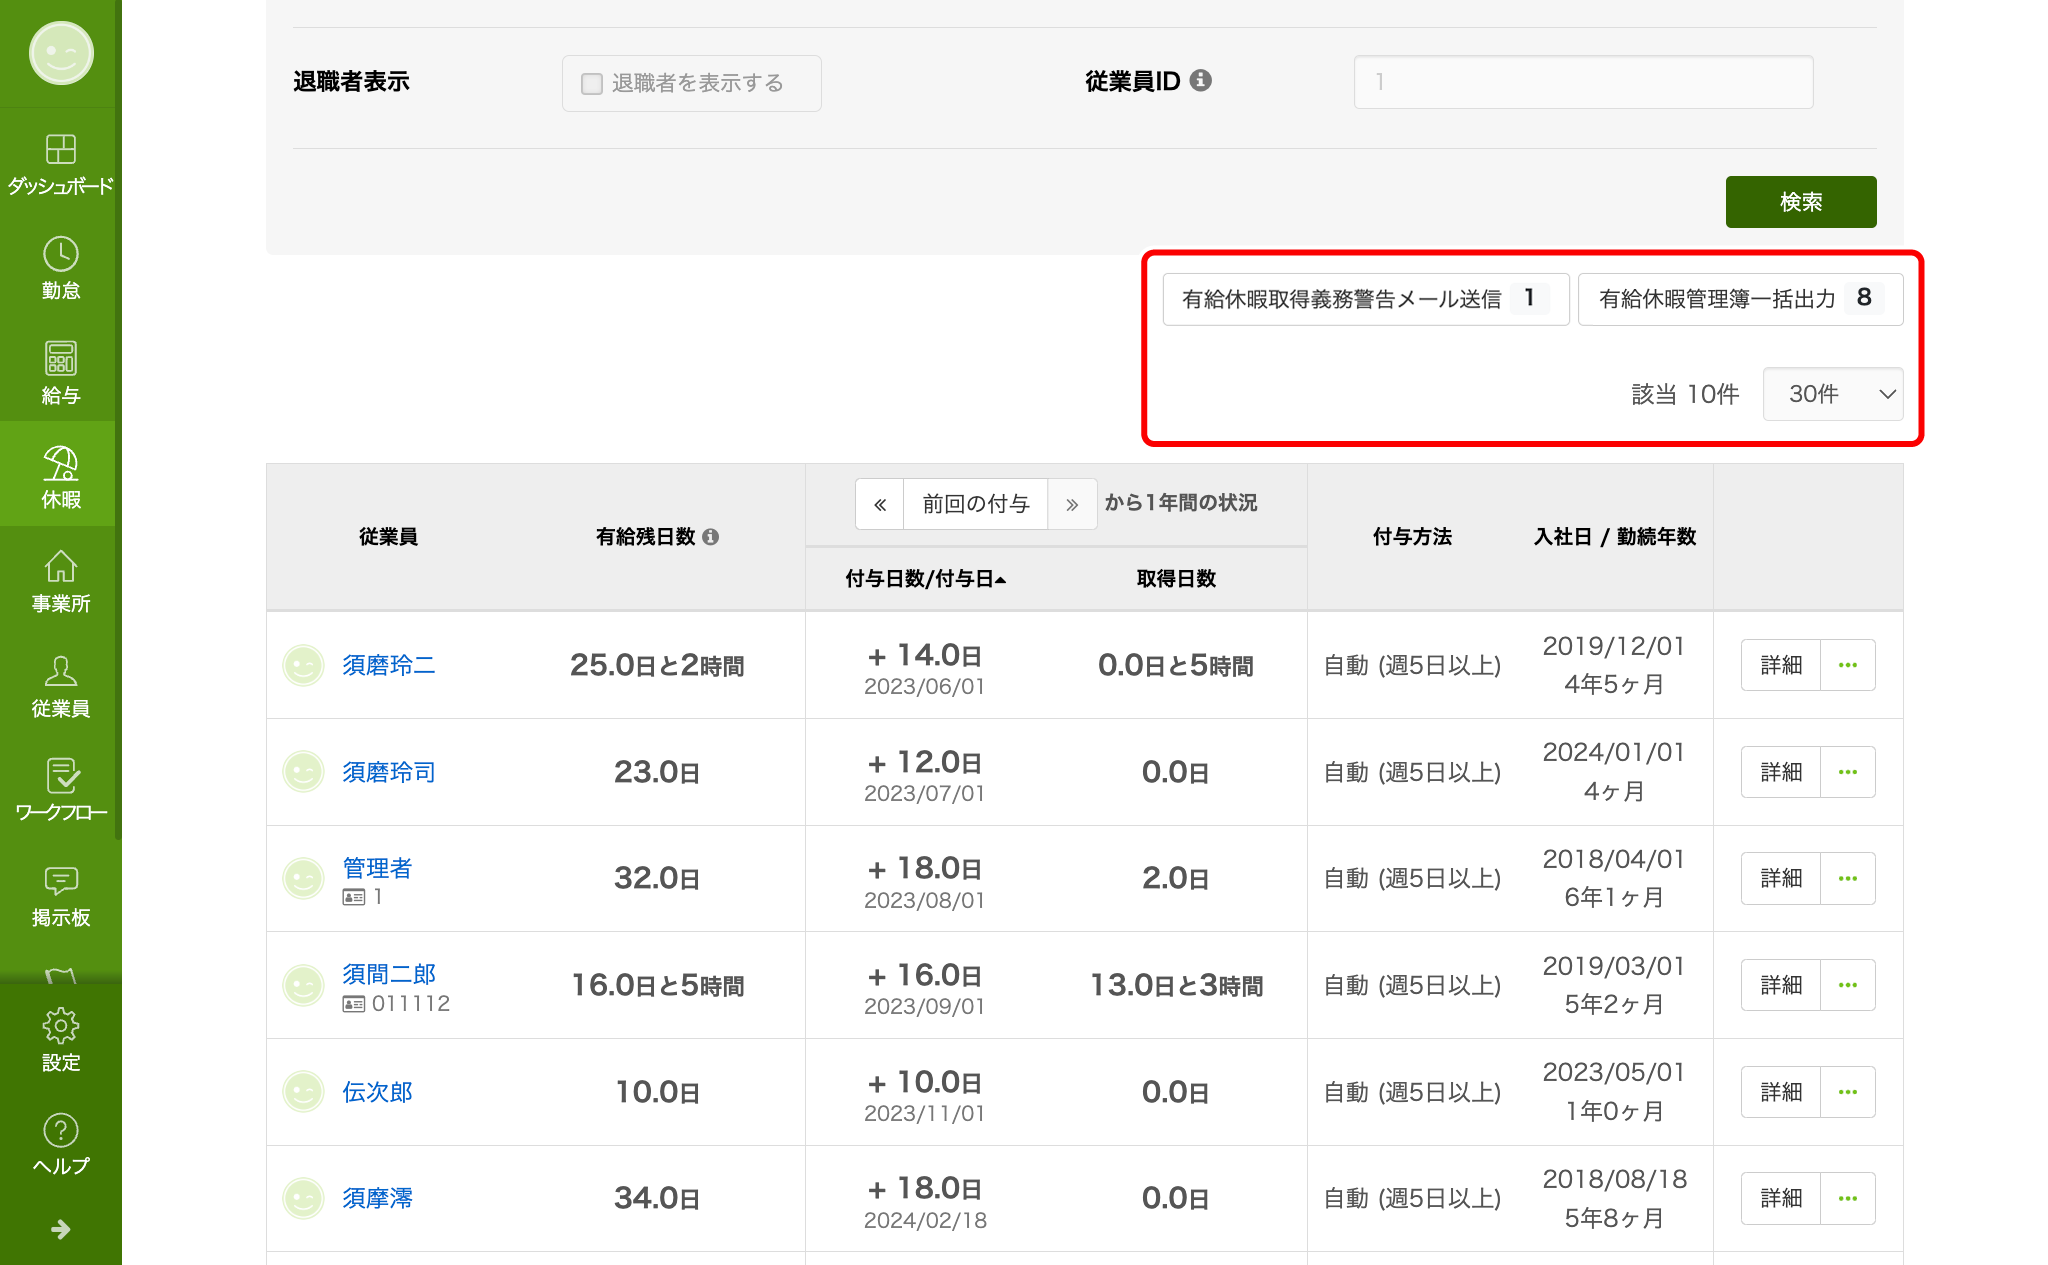This screenshot has height=1265, width=2048.
Task: Open the 勤怠 clock icon
Action: (x=60, y=254)
